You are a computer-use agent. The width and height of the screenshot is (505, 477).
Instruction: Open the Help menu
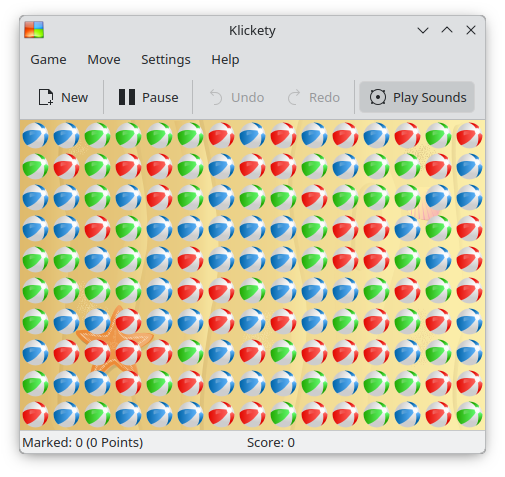[x=225, y=60]
